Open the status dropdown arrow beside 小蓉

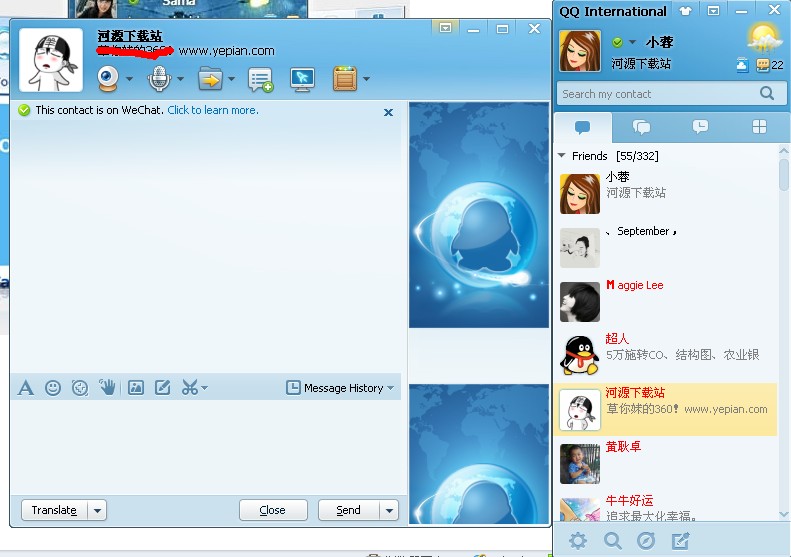tap(632, 42)
